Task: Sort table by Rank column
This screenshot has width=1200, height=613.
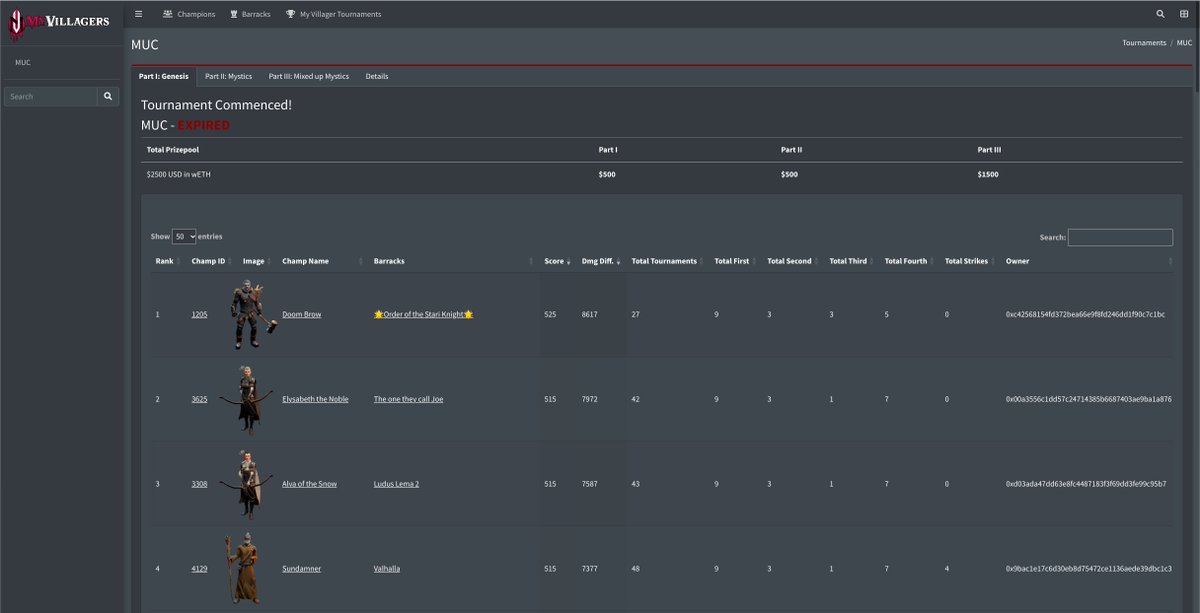Action: (x=166, y=261)
